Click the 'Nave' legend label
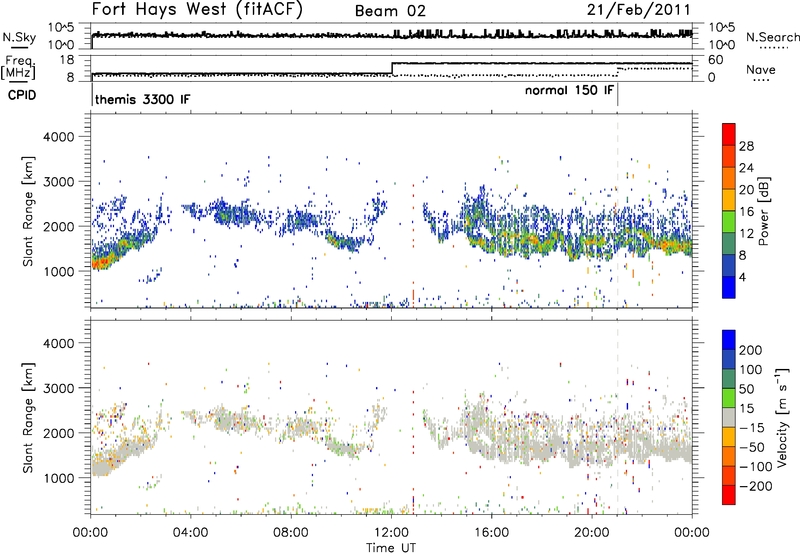Screen dimensions: 800x554 761,70
